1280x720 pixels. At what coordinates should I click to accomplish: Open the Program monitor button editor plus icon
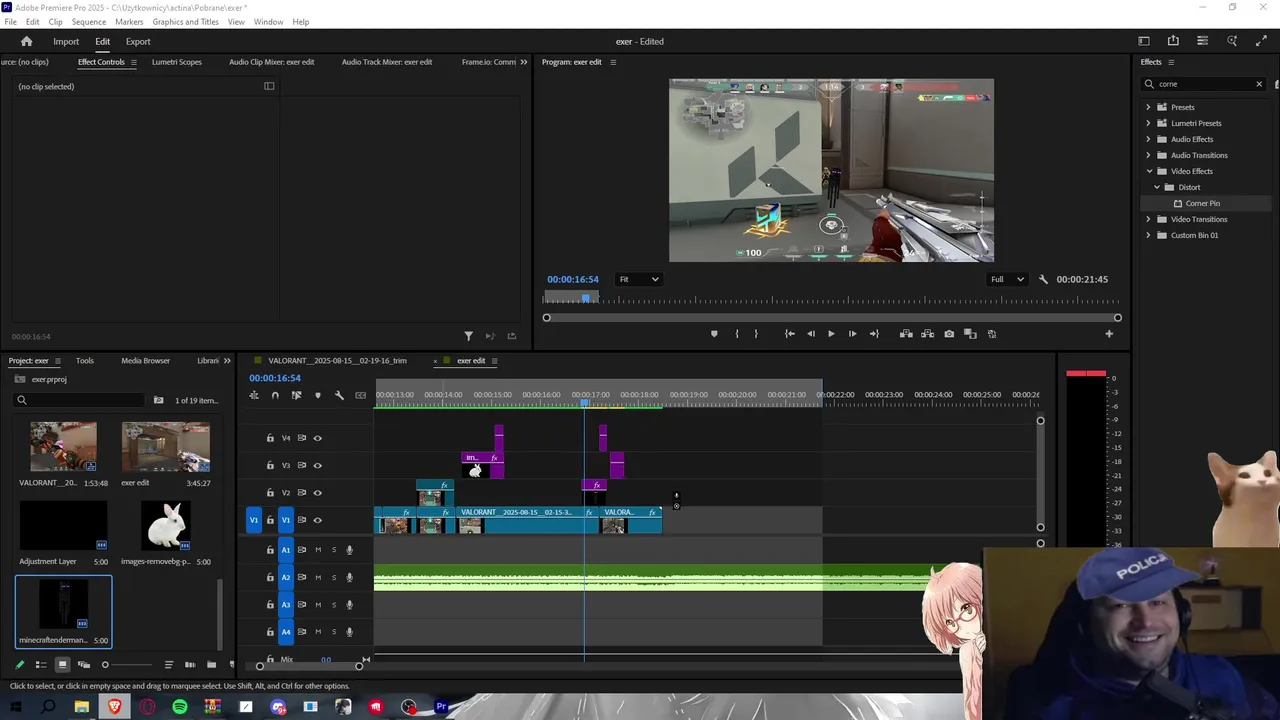pyautogui.click(x=1109, y=334)
